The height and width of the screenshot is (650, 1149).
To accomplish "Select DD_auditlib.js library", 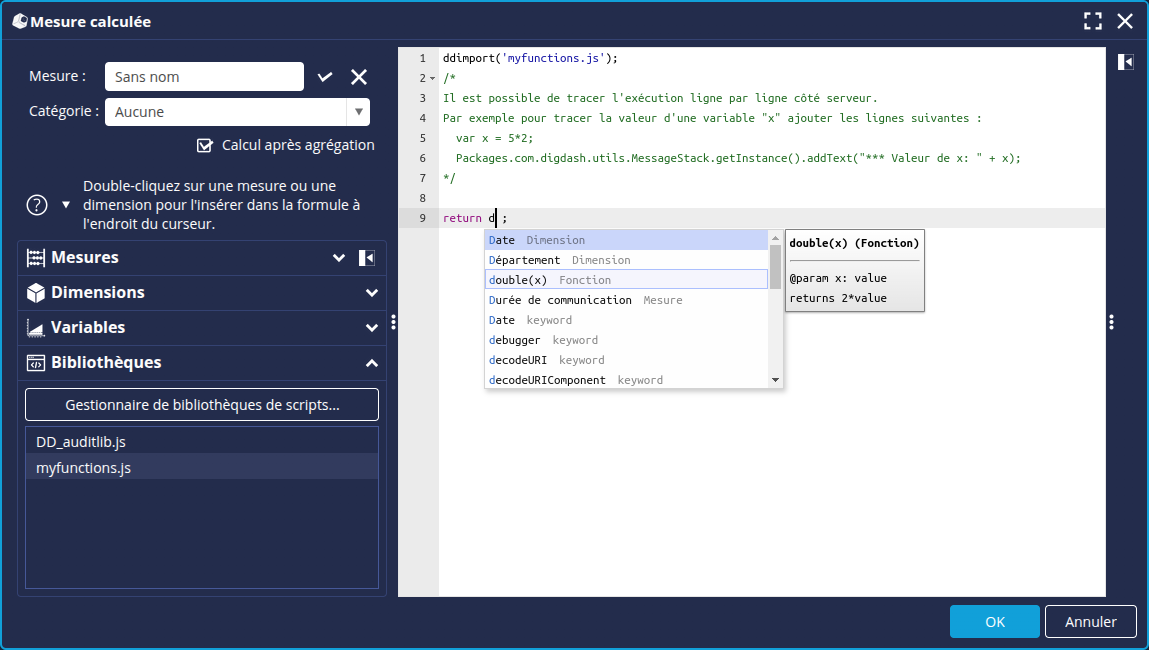I will [x=202, y=442].
